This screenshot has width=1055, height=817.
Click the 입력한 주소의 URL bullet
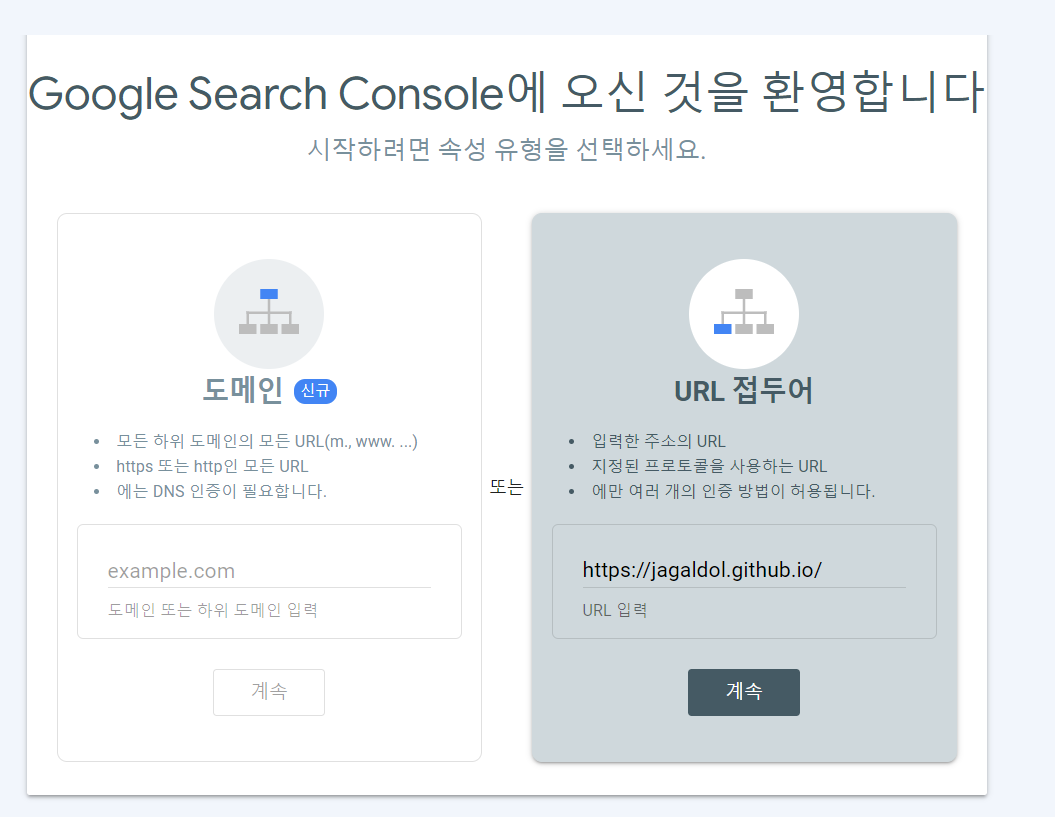(659, 441)
